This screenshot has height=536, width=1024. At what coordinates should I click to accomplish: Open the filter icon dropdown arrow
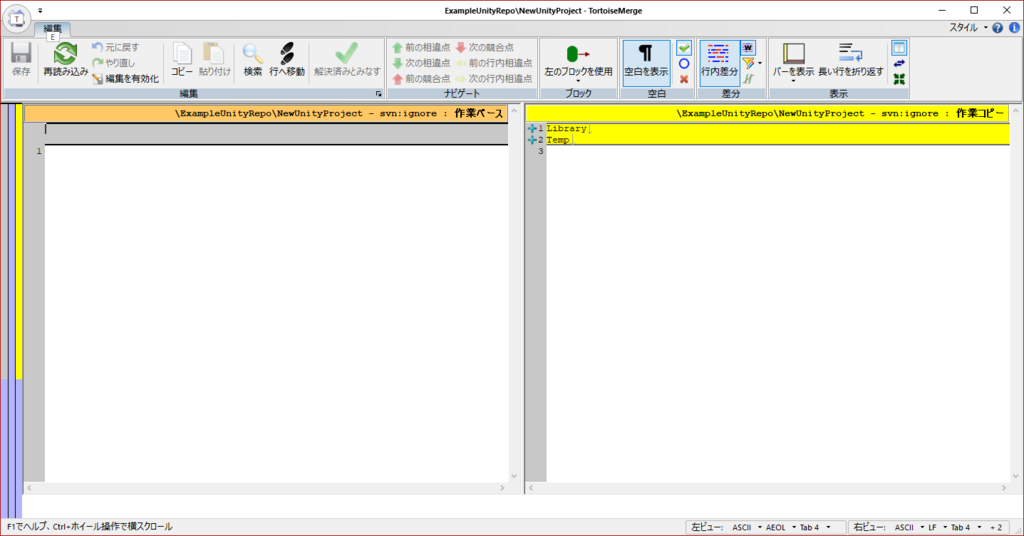[760, 63]
